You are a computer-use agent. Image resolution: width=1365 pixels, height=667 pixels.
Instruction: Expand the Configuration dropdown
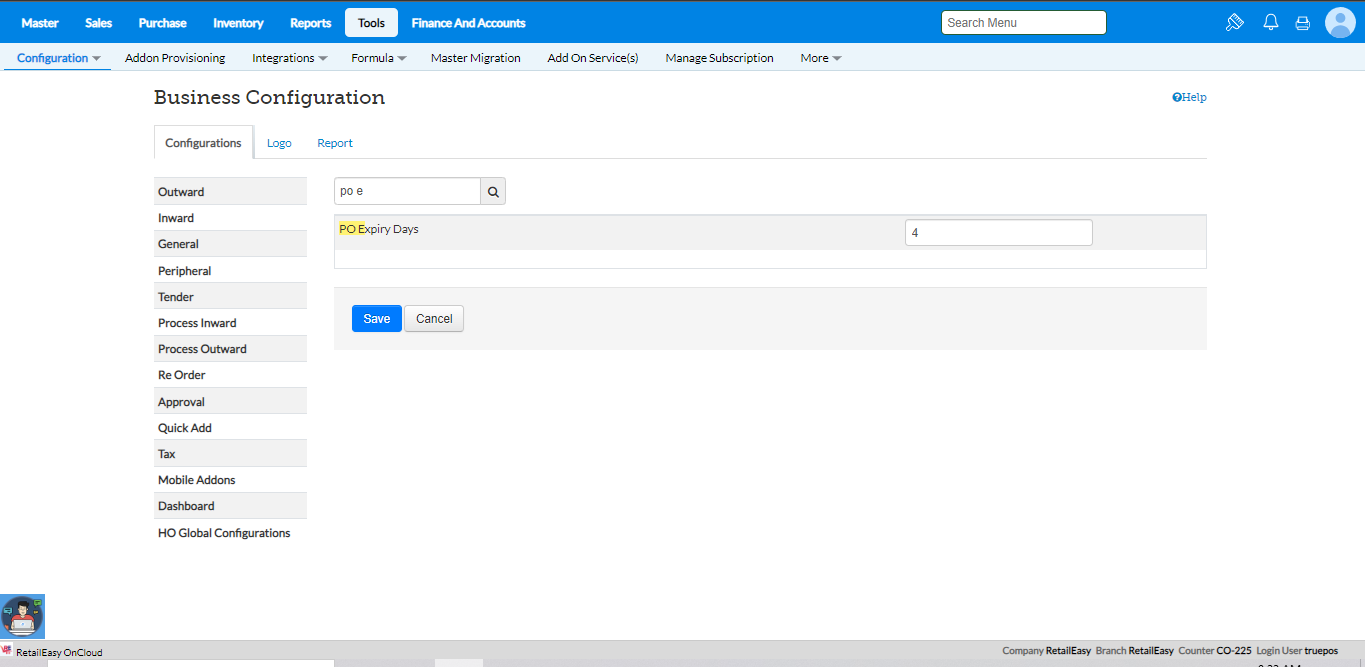59,58
